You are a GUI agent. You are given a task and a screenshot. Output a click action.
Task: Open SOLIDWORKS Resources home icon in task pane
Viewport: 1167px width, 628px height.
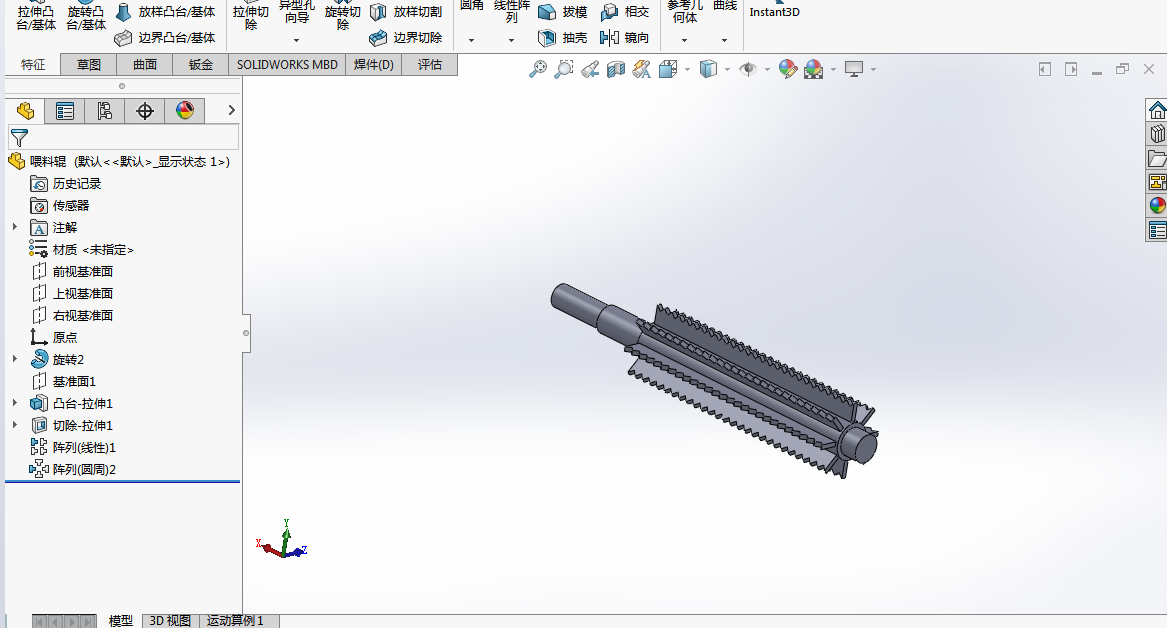point(1157,110)
